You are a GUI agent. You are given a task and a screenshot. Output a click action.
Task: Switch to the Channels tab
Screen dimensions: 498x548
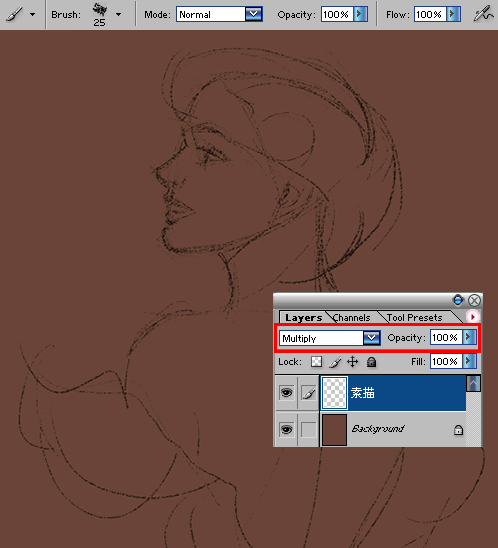pos(352,318)
